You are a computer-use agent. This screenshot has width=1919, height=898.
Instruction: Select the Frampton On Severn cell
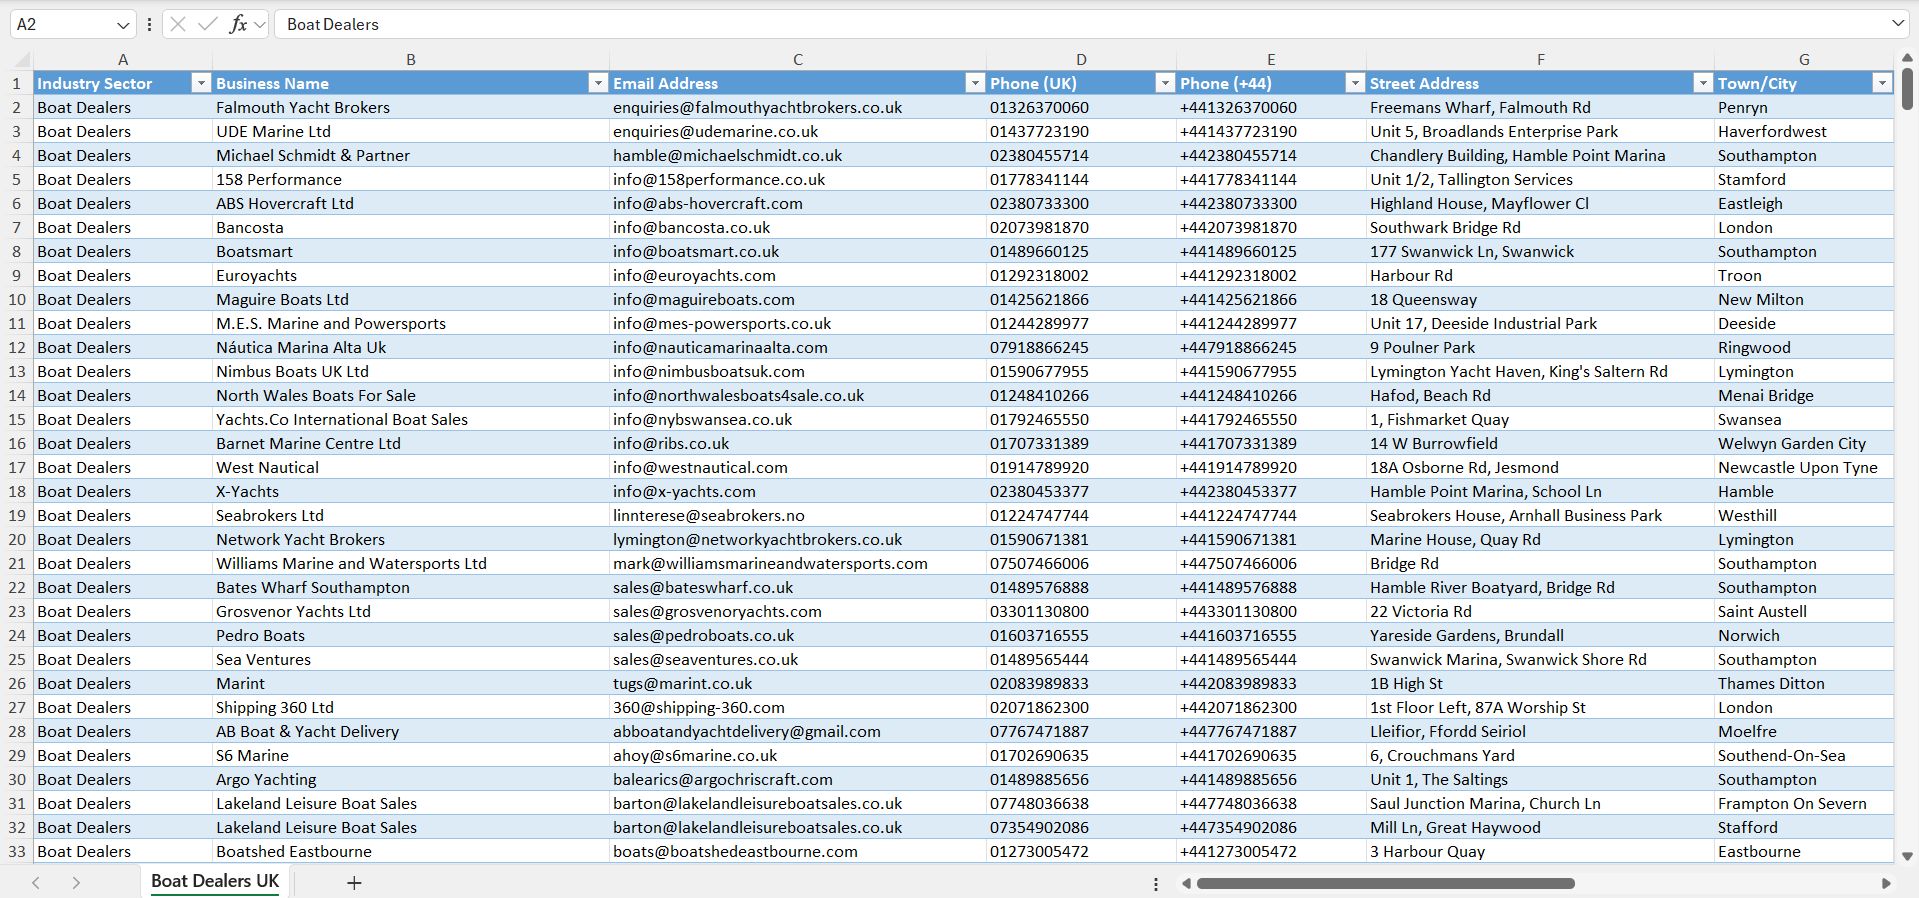1804,803
